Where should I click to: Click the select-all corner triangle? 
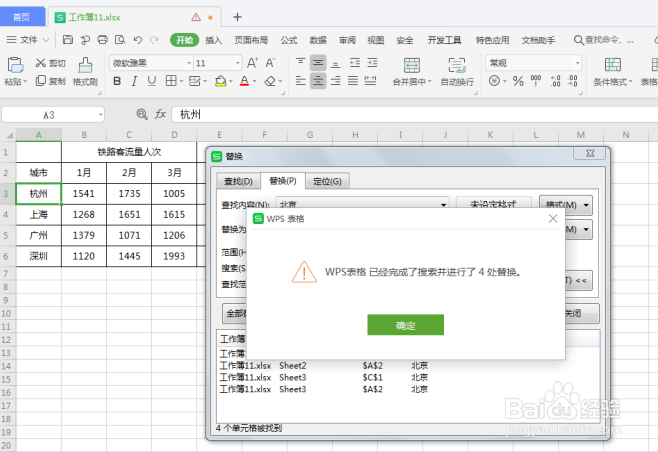point(8,135)
